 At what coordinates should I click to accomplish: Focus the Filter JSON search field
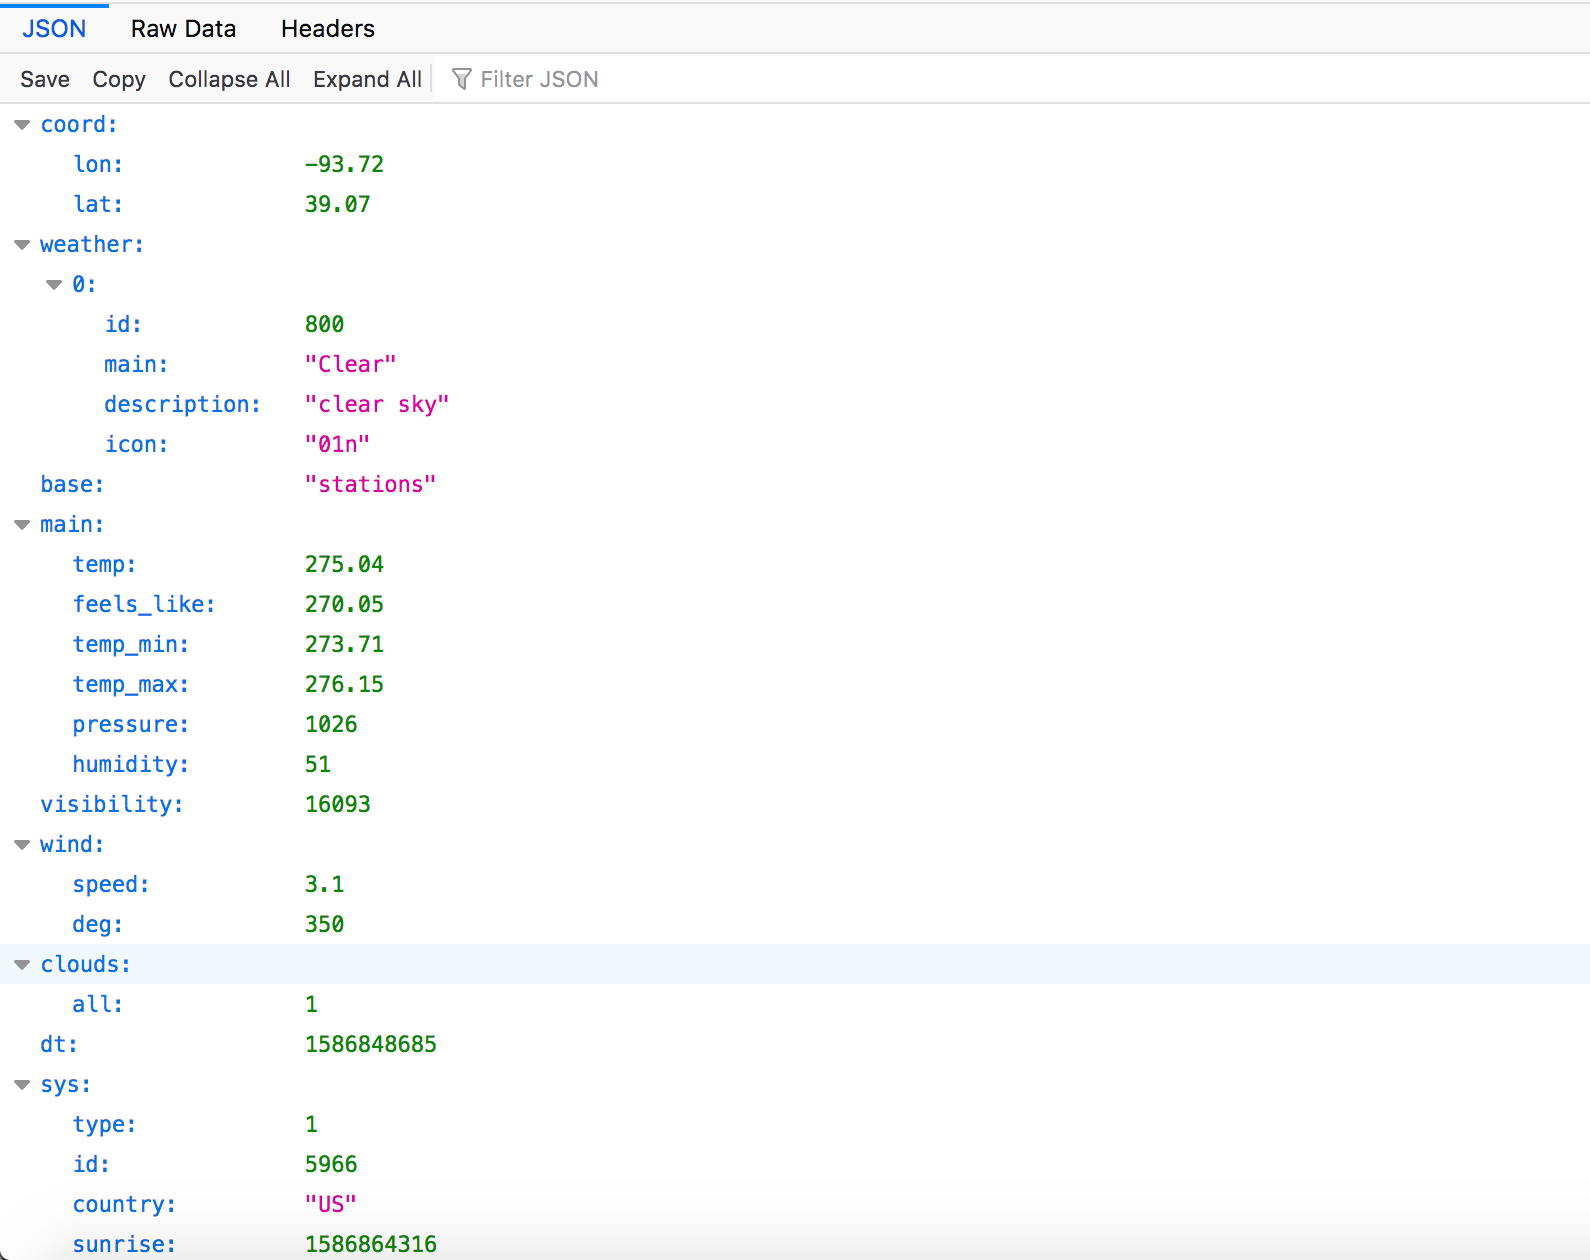(x=539, y=79)
